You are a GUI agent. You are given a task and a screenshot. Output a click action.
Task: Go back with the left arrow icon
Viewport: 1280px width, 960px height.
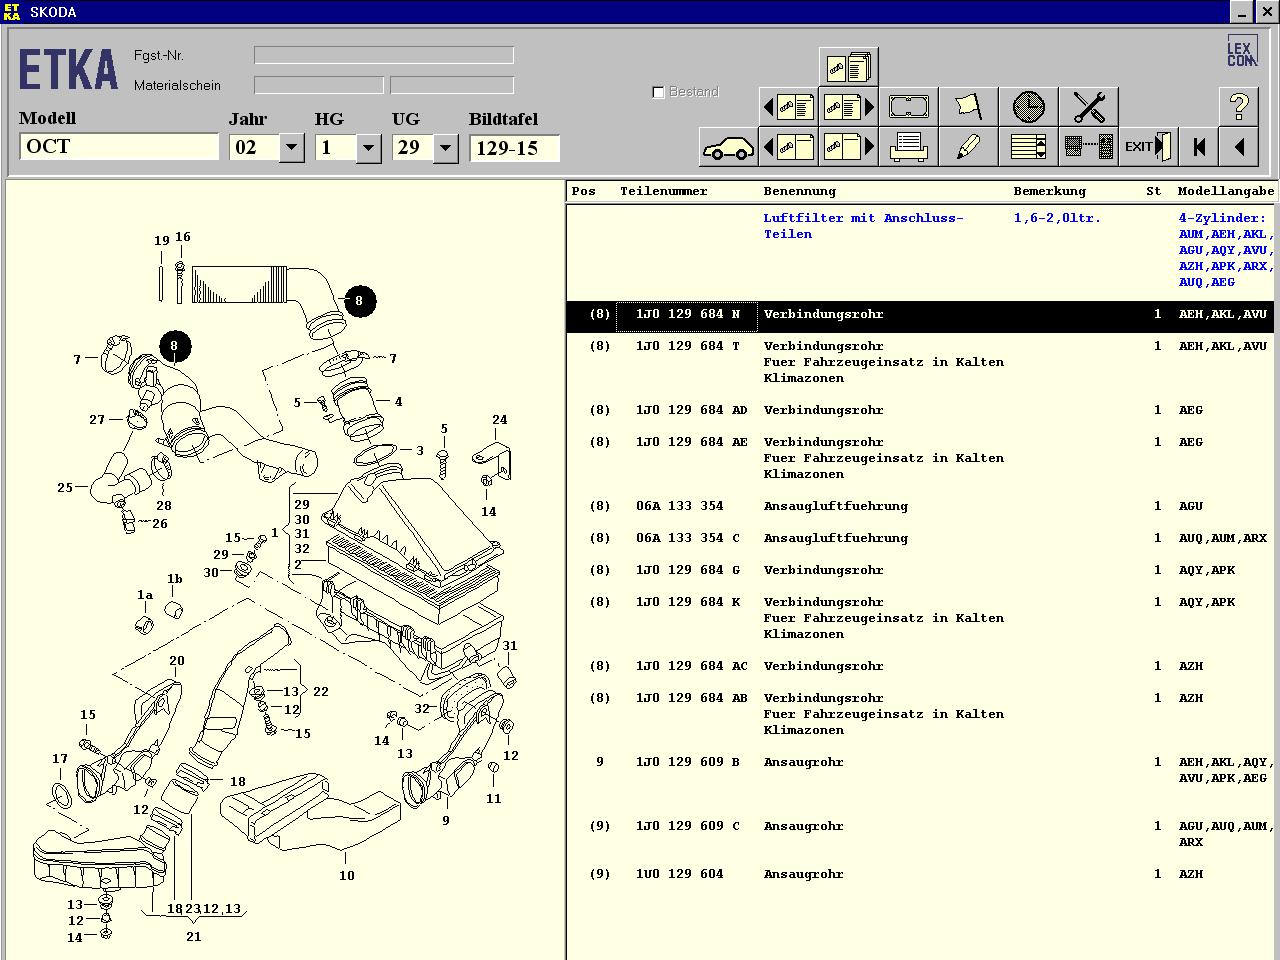pos(1239,147)
